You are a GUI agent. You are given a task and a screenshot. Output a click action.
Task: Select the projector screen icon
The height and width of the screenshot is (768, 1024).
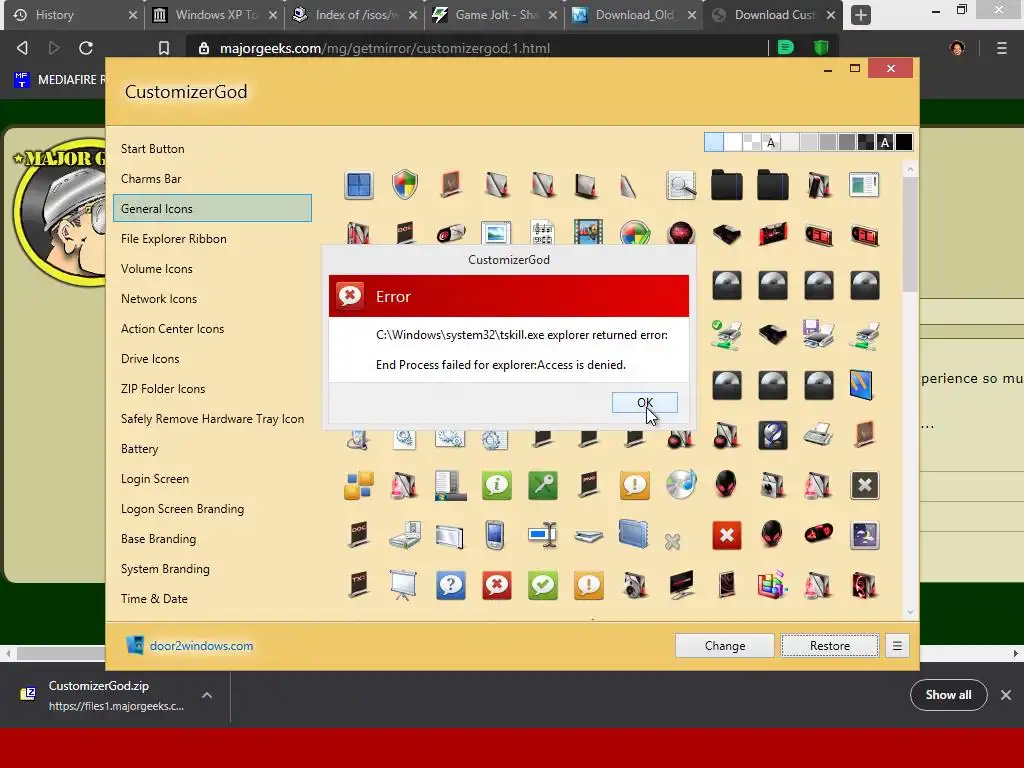(404, 585)
